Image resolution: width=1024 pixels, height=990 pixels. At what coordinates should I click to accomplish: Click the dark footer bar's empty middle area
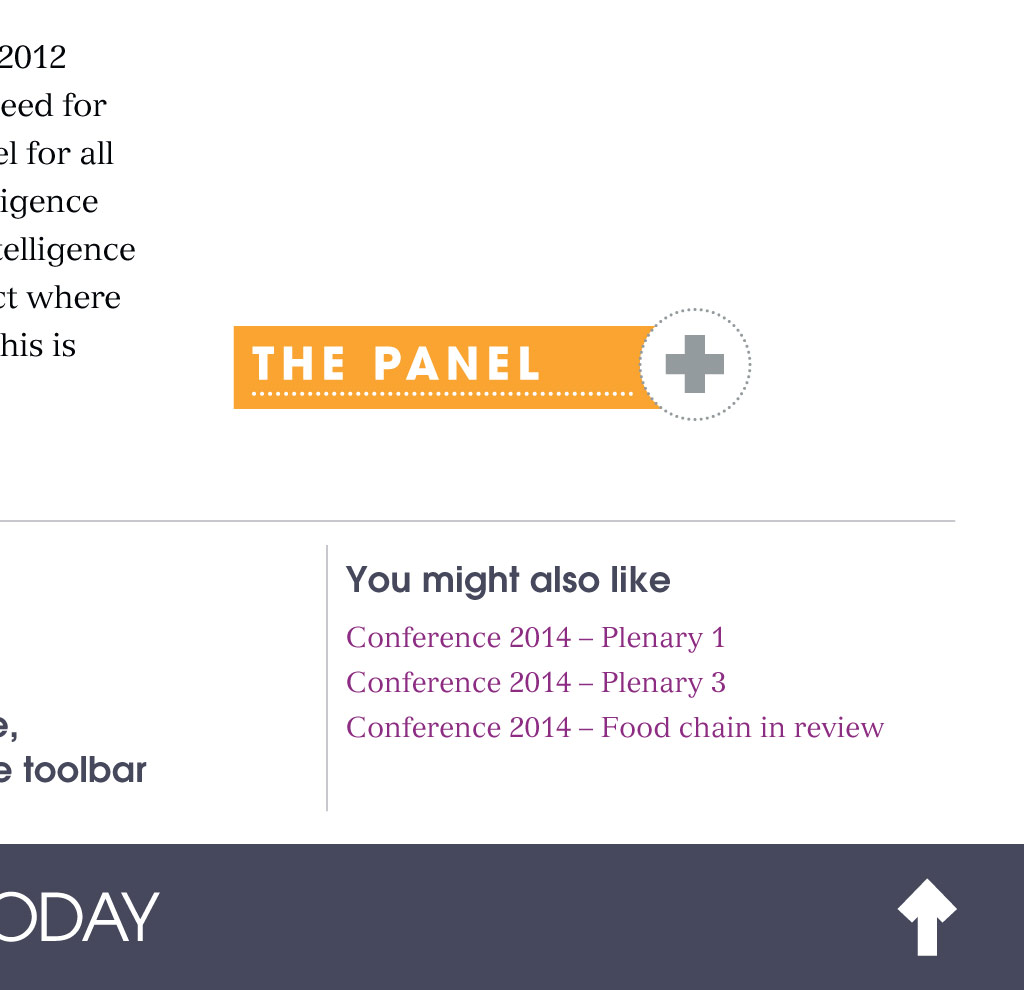tap(520, 916)
